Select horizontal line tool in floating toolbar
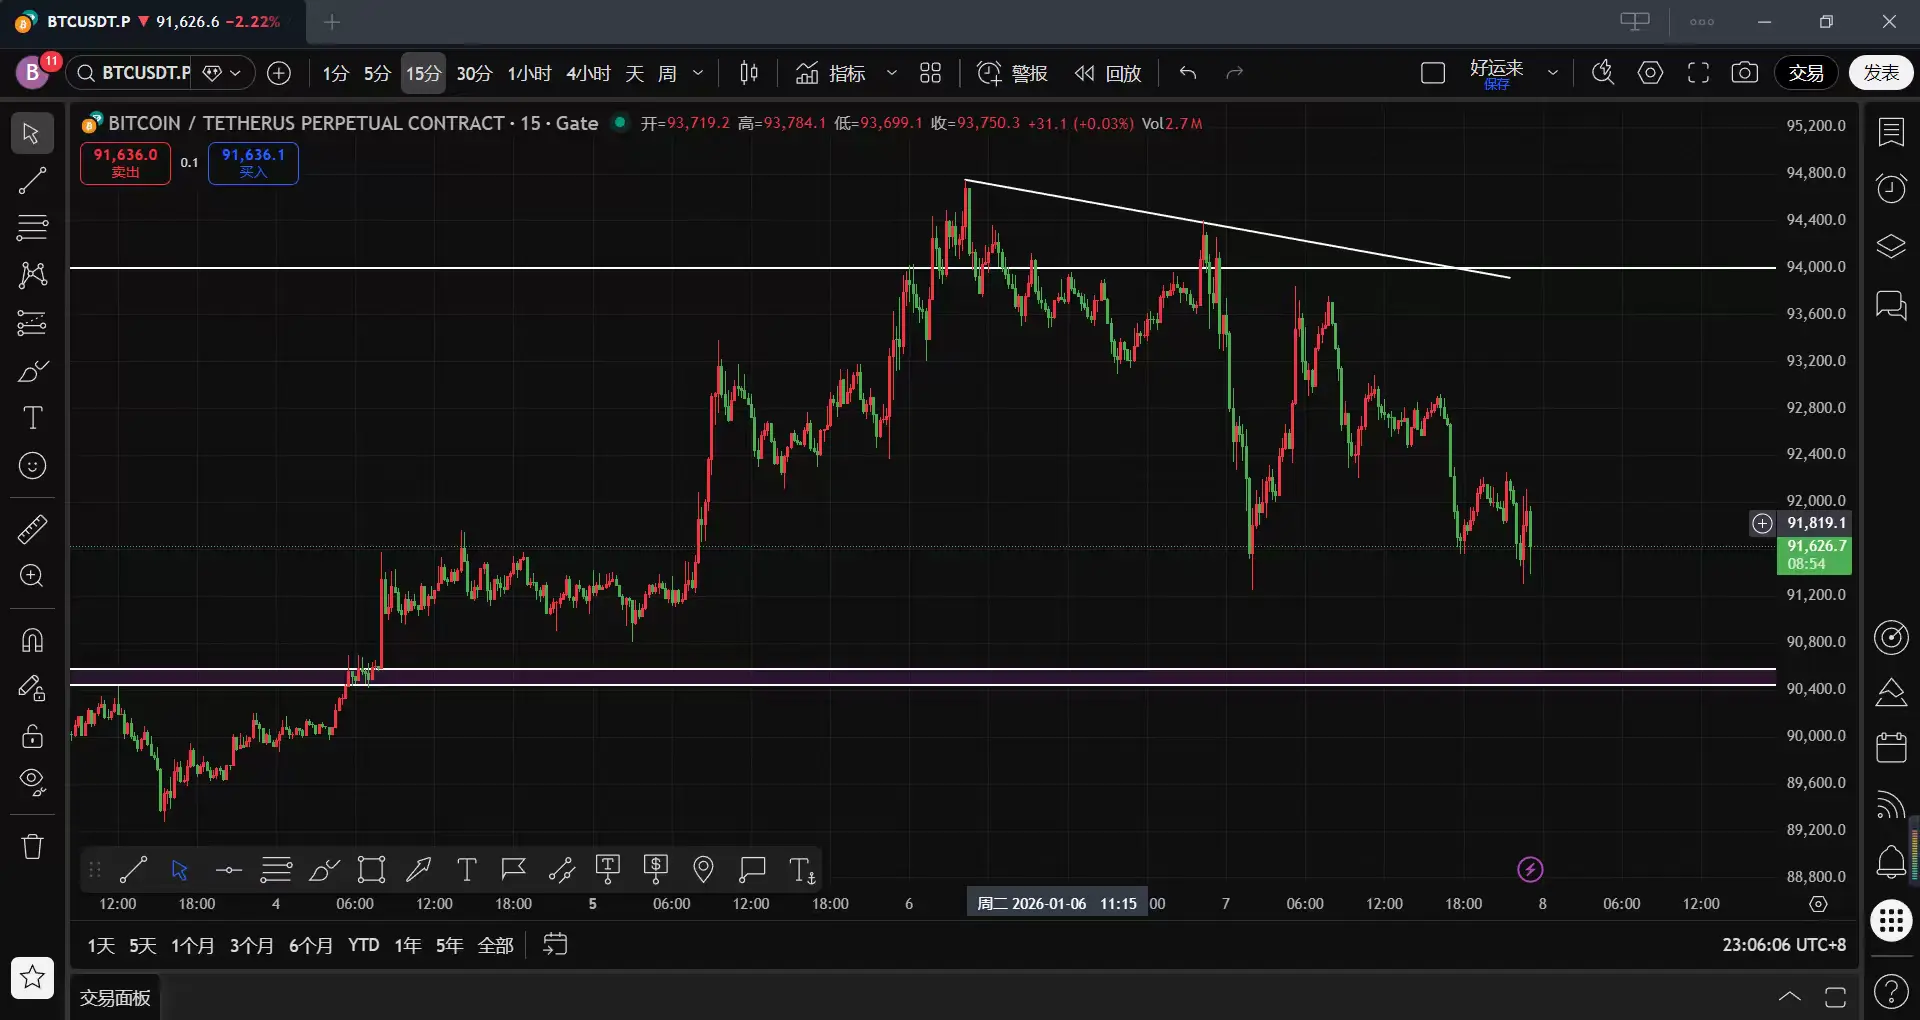The image size is (1920, 1020). 229,869
